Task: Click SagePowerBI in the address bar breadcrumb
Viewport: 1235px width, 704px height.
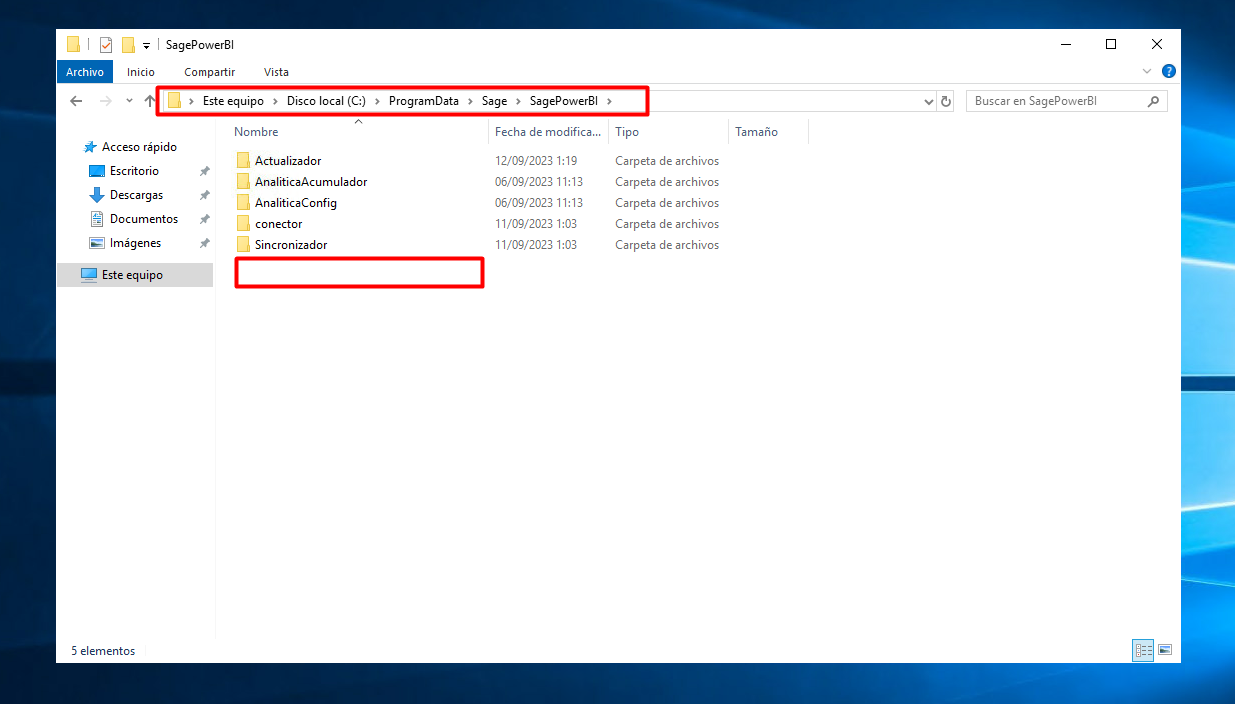Action: point(564,101)
